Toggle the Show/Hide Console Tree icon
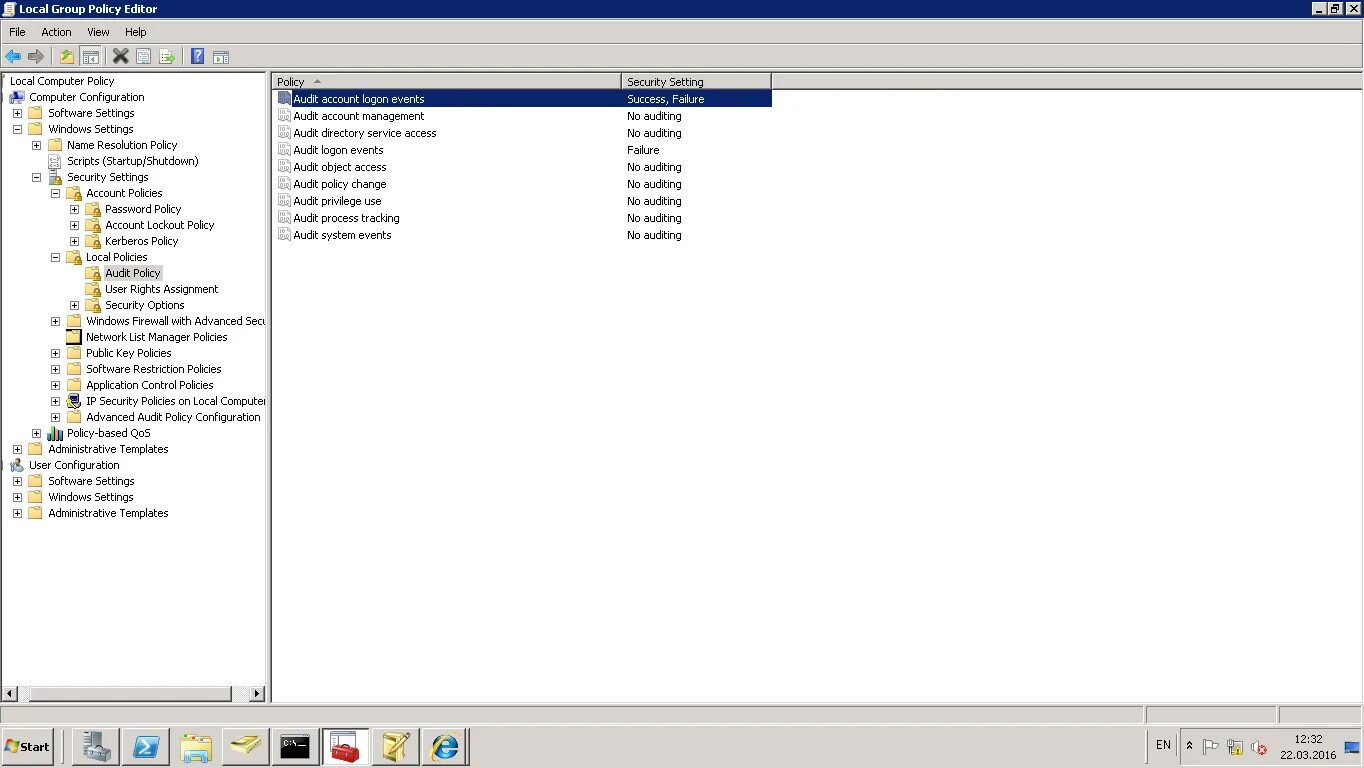Image resolution: width=1364 pixels, height=768 pixels. tap(91, 56)
